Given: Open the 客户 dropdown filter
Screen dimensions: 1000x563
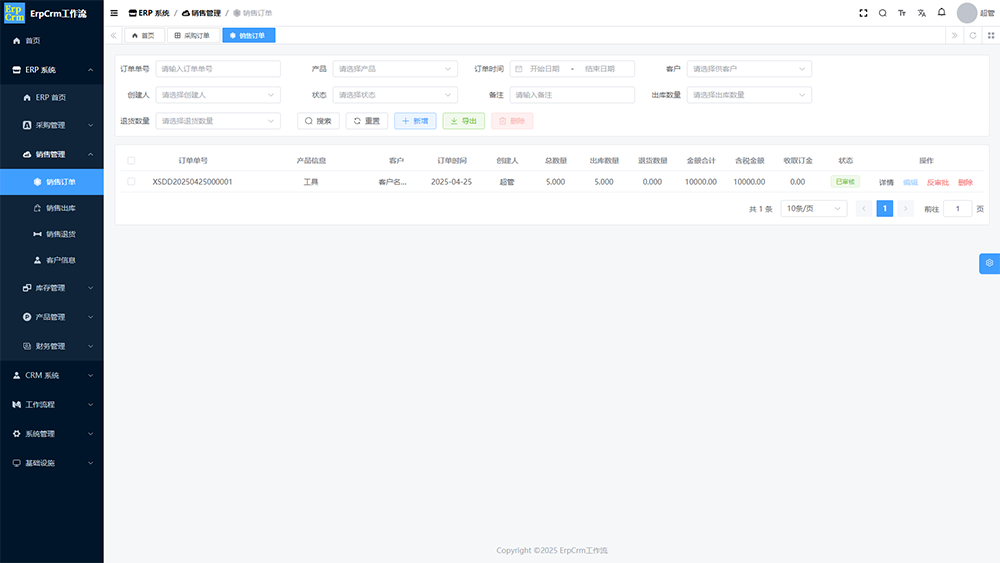Looking at the screenshot, I should (x=749, y=69).
